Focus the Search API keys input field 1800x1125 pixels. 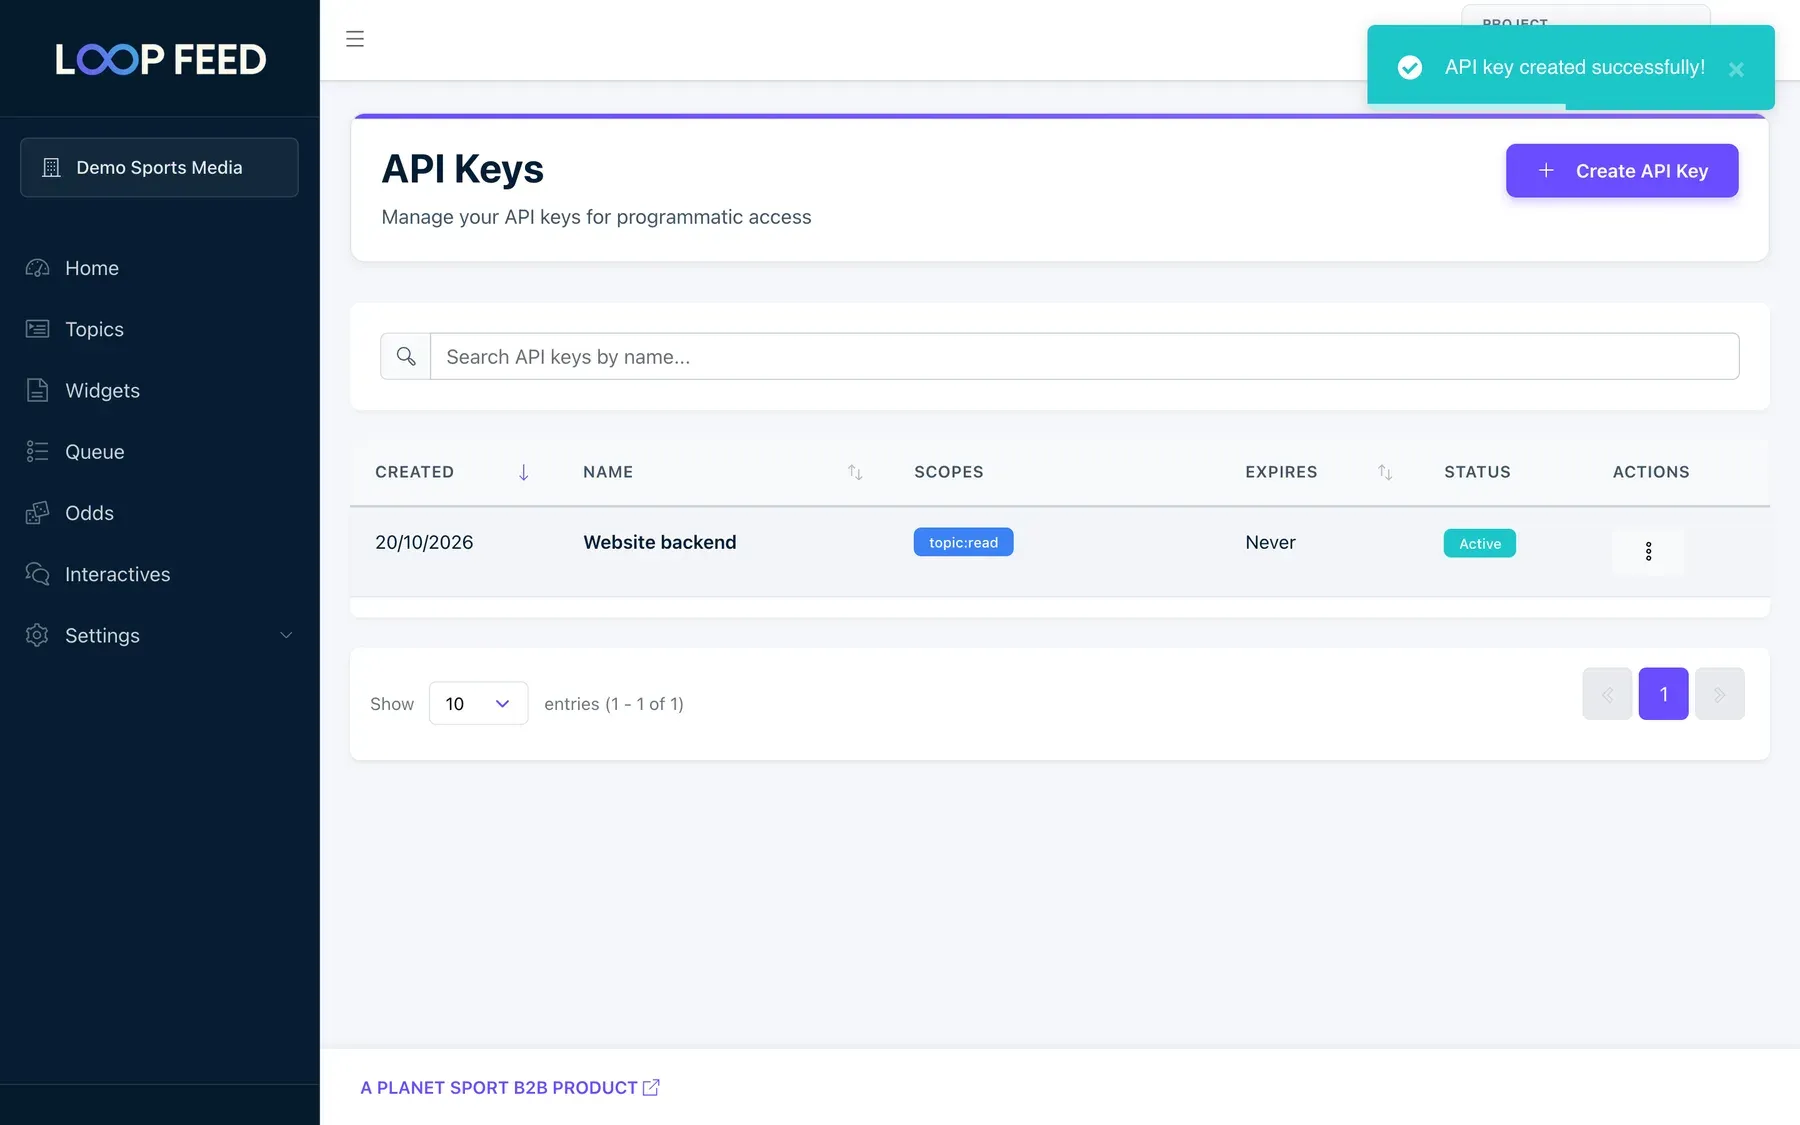1085,356
